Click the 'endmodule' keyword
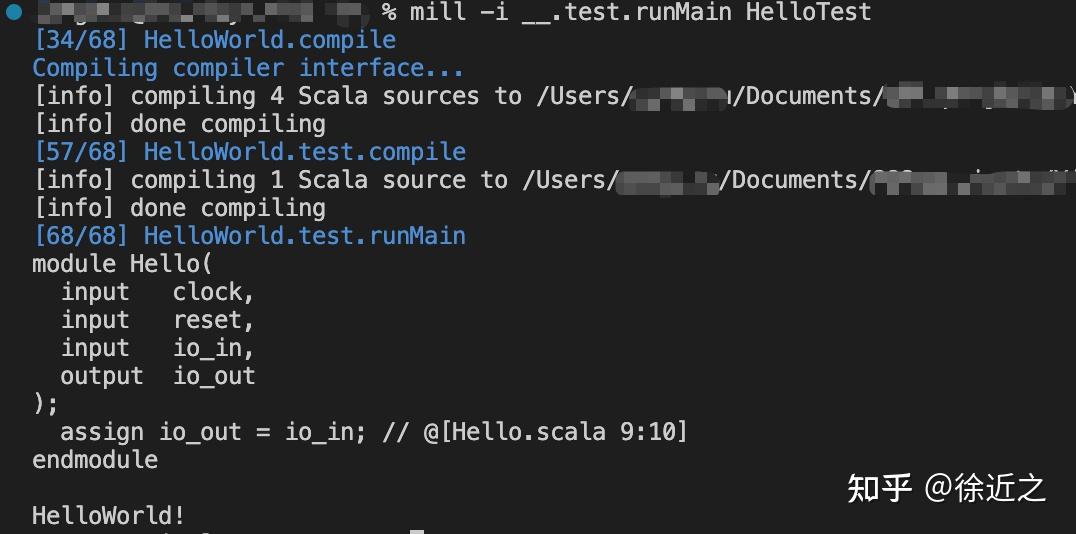1076x534 pixels. point(95,460)
